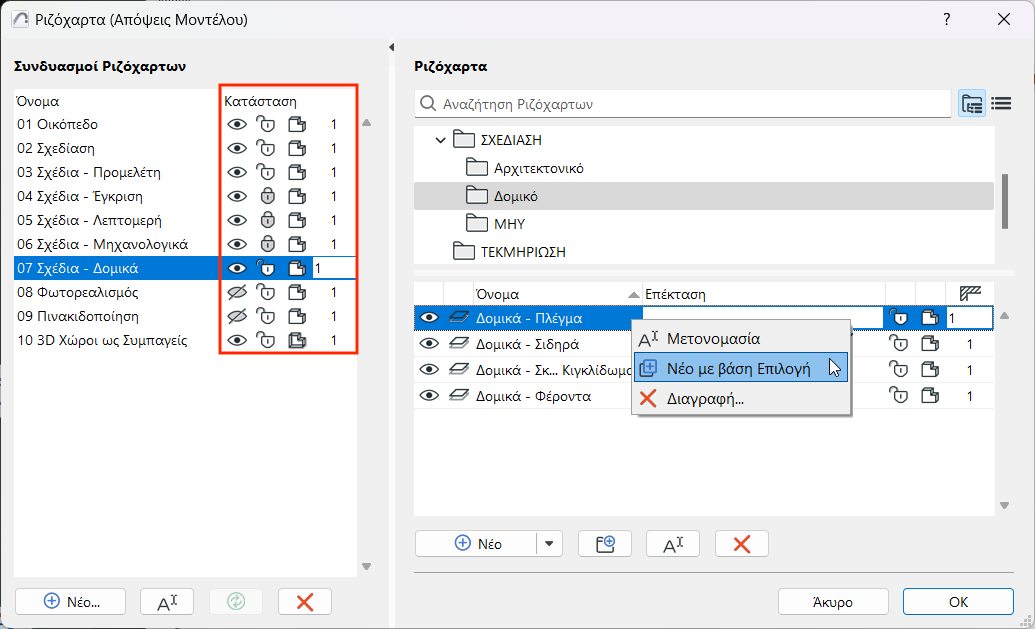Switch to flat list view of layers
1035x629 pixels.
tap(1001, 103)
